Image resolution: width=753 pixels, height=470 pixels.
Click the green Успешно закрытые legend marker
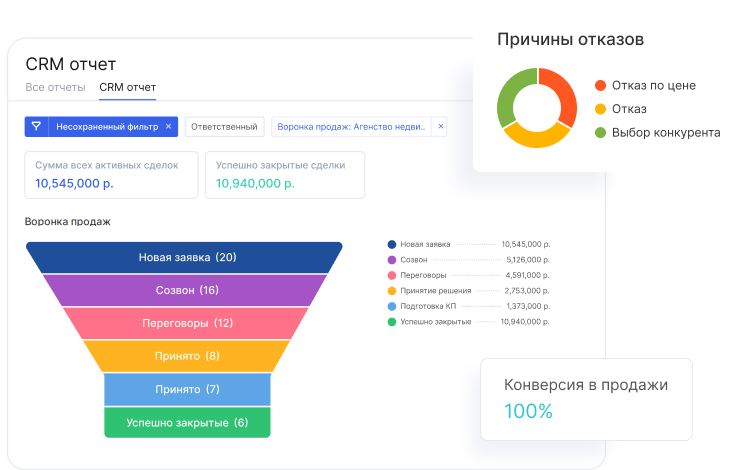[x=391, y=322]
